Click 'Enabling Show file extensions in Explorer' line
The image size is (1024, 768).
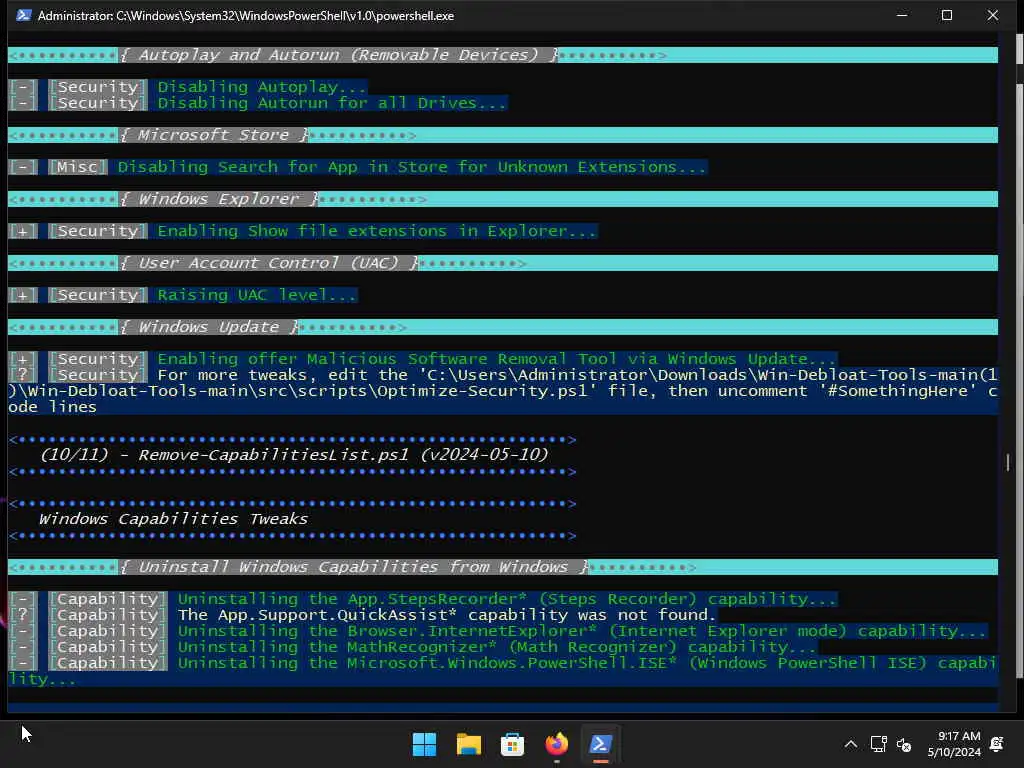point(377,231)
